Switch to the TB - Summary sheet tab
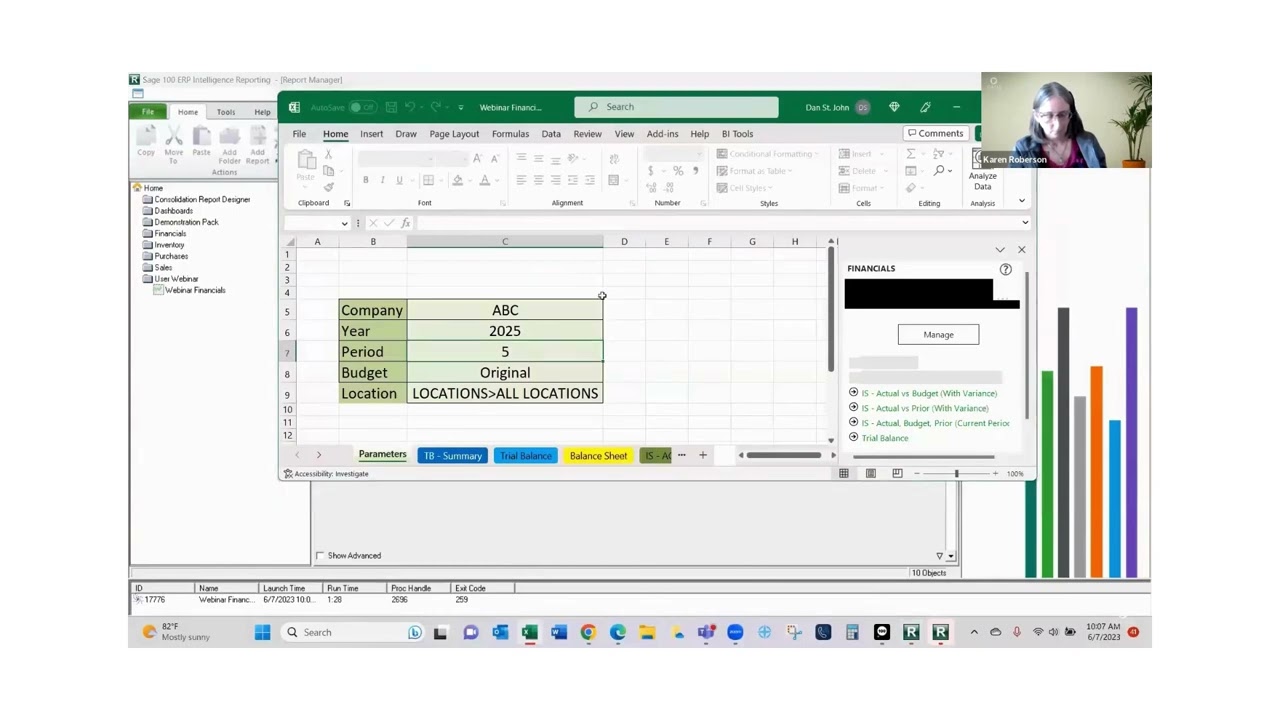Viewport: 1280px width, 720px height. pos(452,456)
